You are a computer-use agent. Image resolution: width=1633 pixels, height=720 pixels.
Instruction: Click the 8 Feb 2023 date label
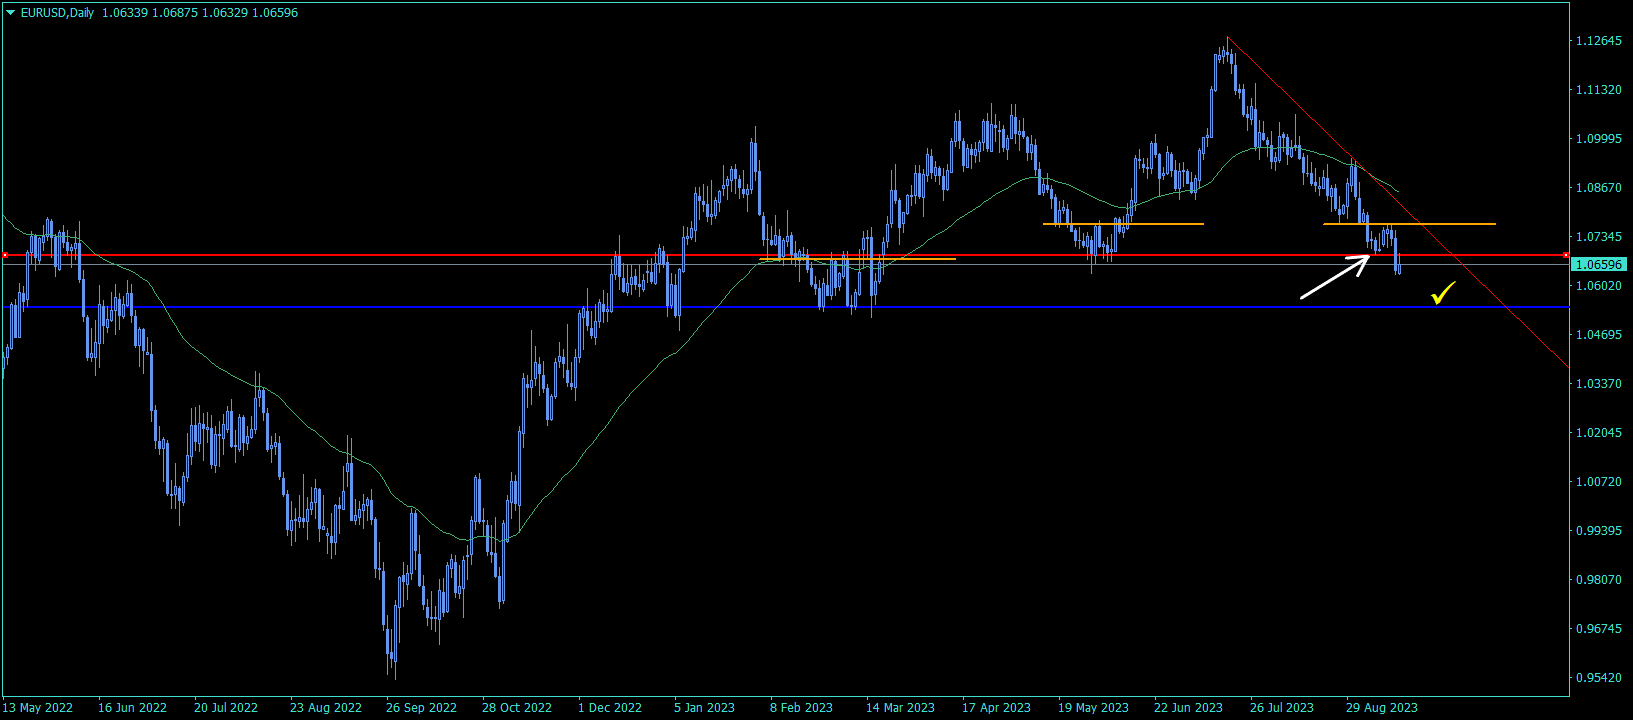801,708
